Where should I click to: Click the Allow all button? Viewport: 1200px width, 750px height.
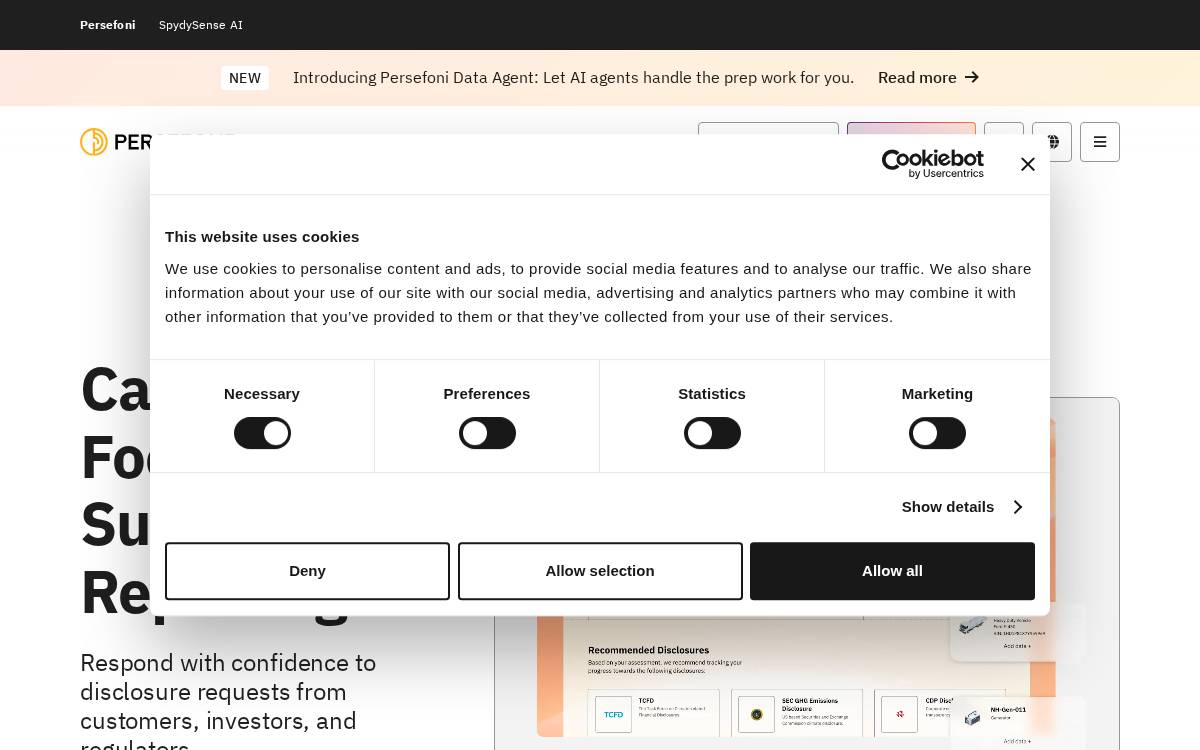click(892, 571)
